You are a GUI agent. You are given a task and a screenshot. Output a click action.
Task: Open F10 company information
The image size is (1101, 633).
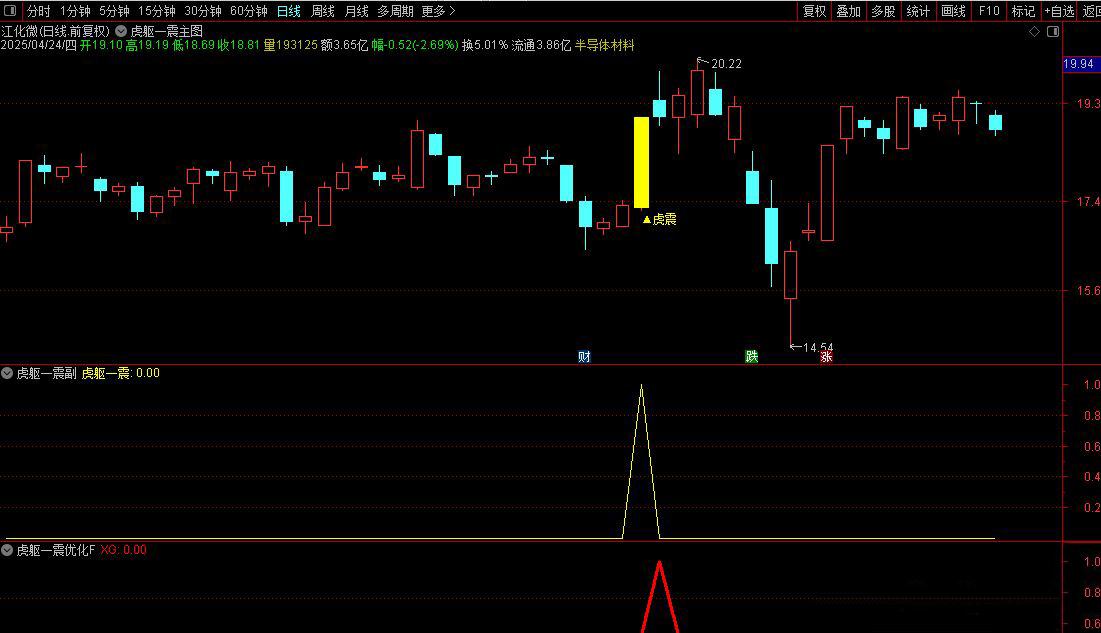pyautogui.click(x=989, y=11)
